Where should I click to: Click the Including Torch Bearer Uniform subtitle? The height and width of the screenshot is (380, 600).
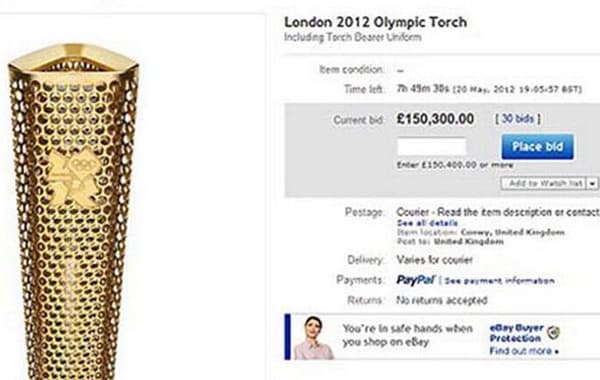[352, 37]
